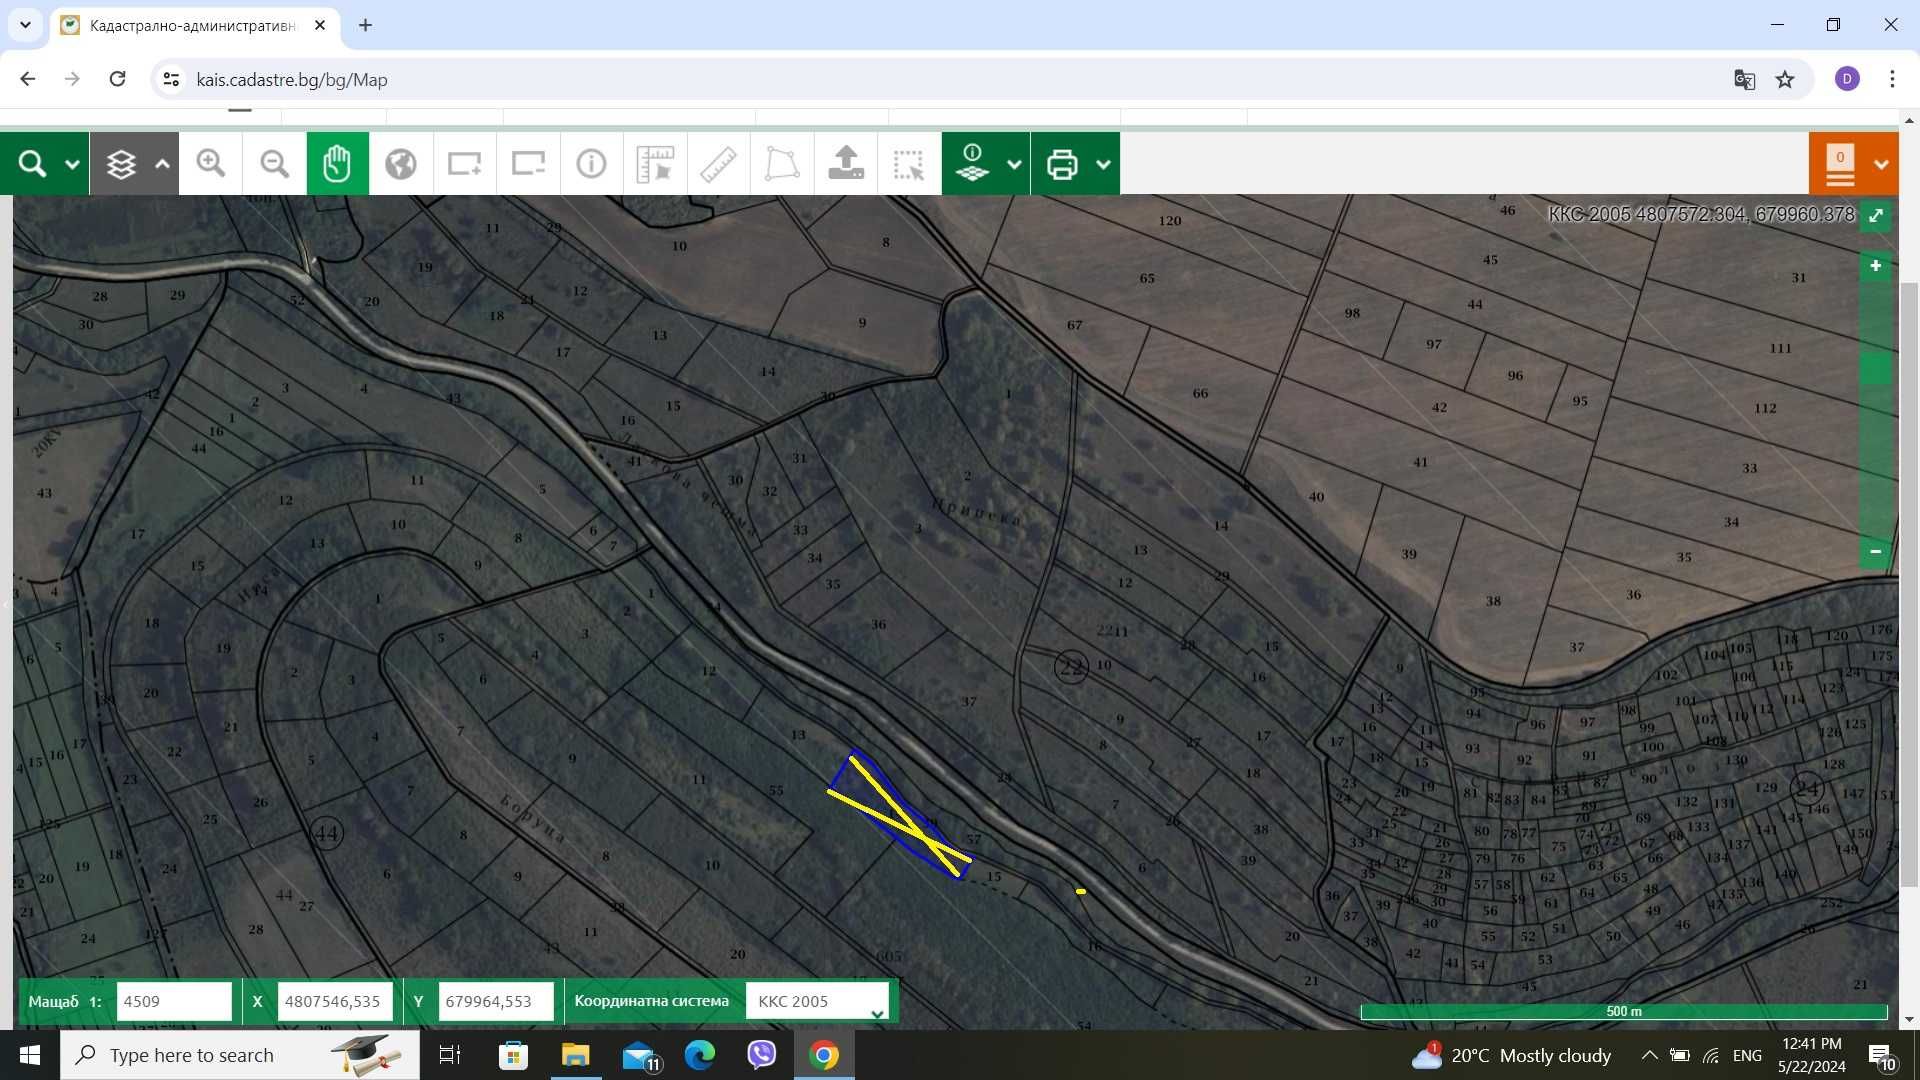Choose the polygon area measure tool
The width and height of the screenshot is (1920, 1080).
[x=782, y=164]
